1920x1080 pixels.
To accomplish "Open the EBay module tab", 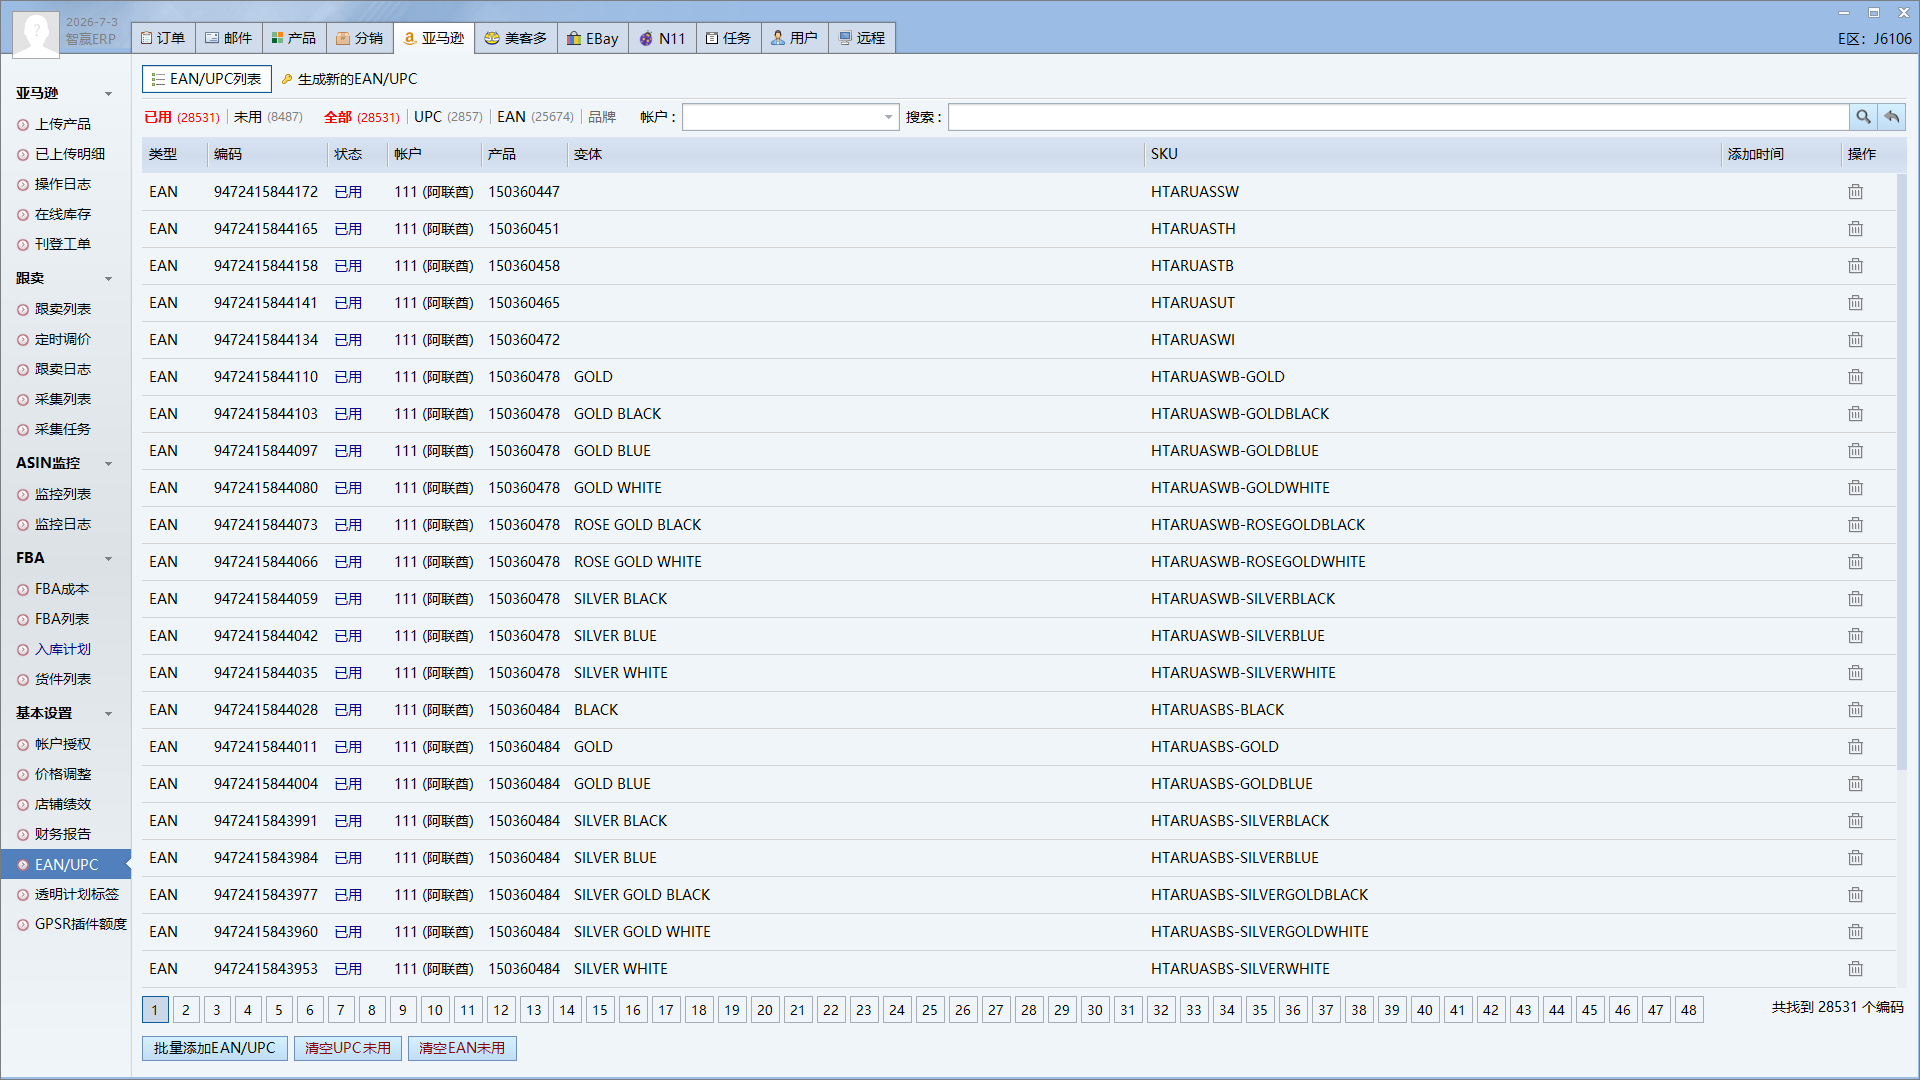I will click(x=593, y=38).
